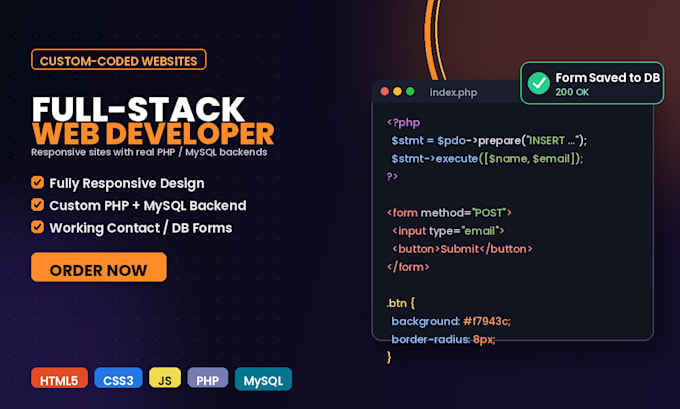The image size is (680, 409).
Task: Click the Responsive sites with real PHP subtitle
Action: pyautogui.click(x=149, y=152)
